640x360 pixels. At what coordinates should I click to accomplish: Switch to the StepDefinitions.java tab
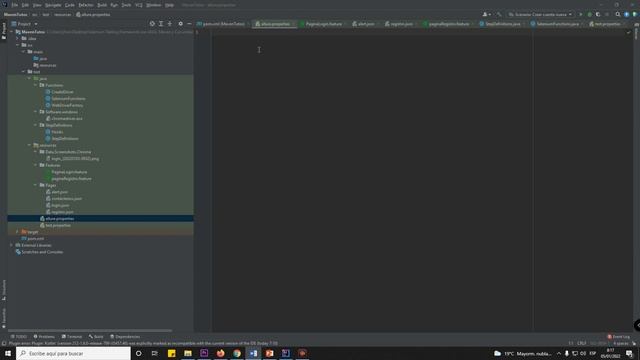tap(502, 24)
